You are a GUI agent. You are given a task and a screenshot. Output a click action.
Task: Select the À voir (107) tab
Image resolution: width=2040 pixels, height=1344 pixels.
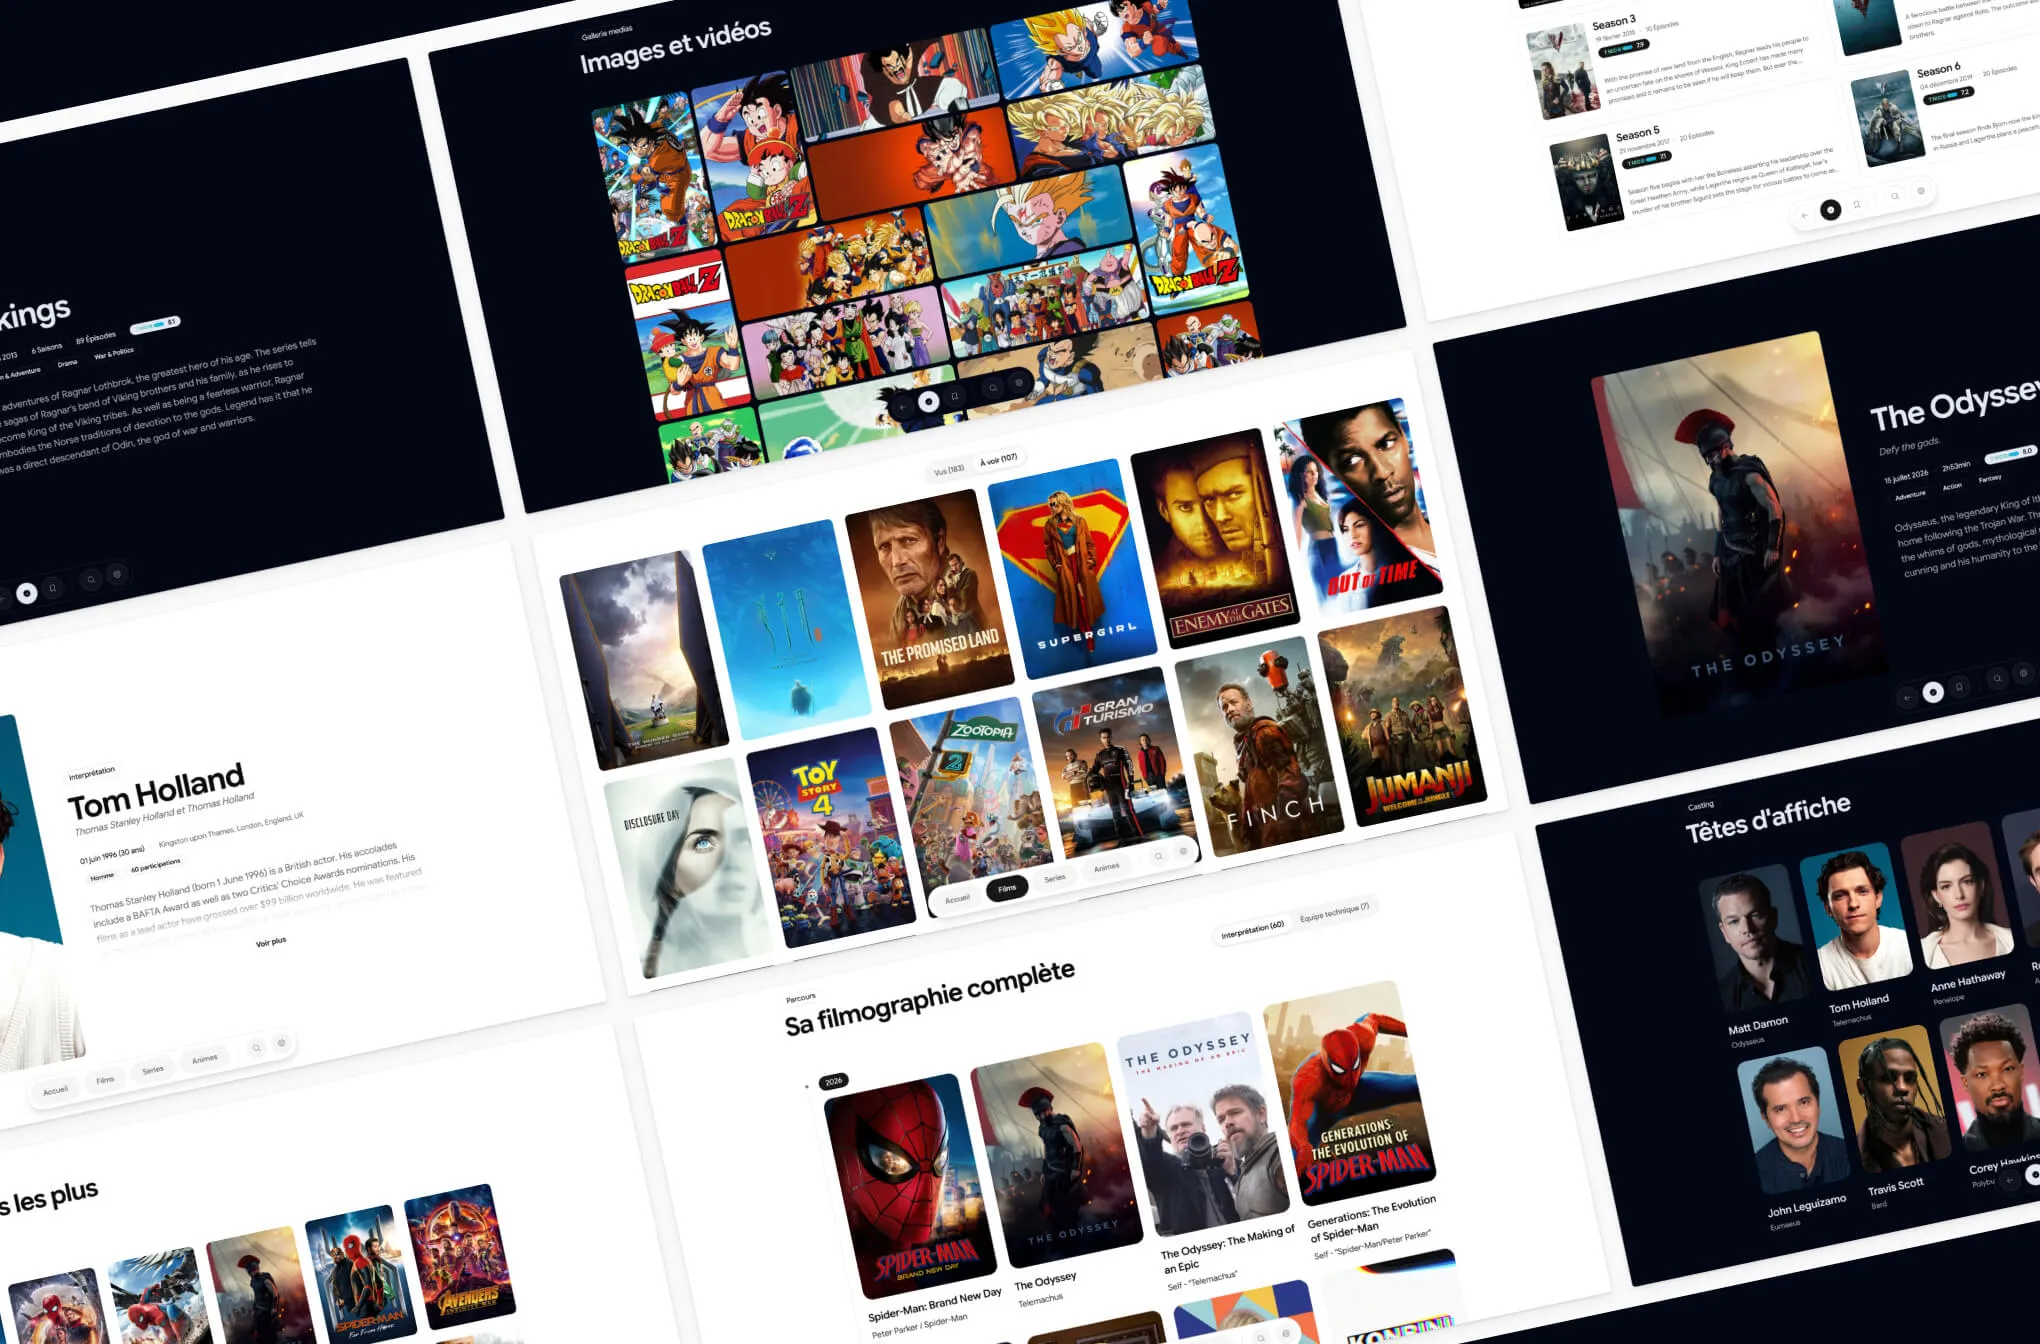[998, 459]
